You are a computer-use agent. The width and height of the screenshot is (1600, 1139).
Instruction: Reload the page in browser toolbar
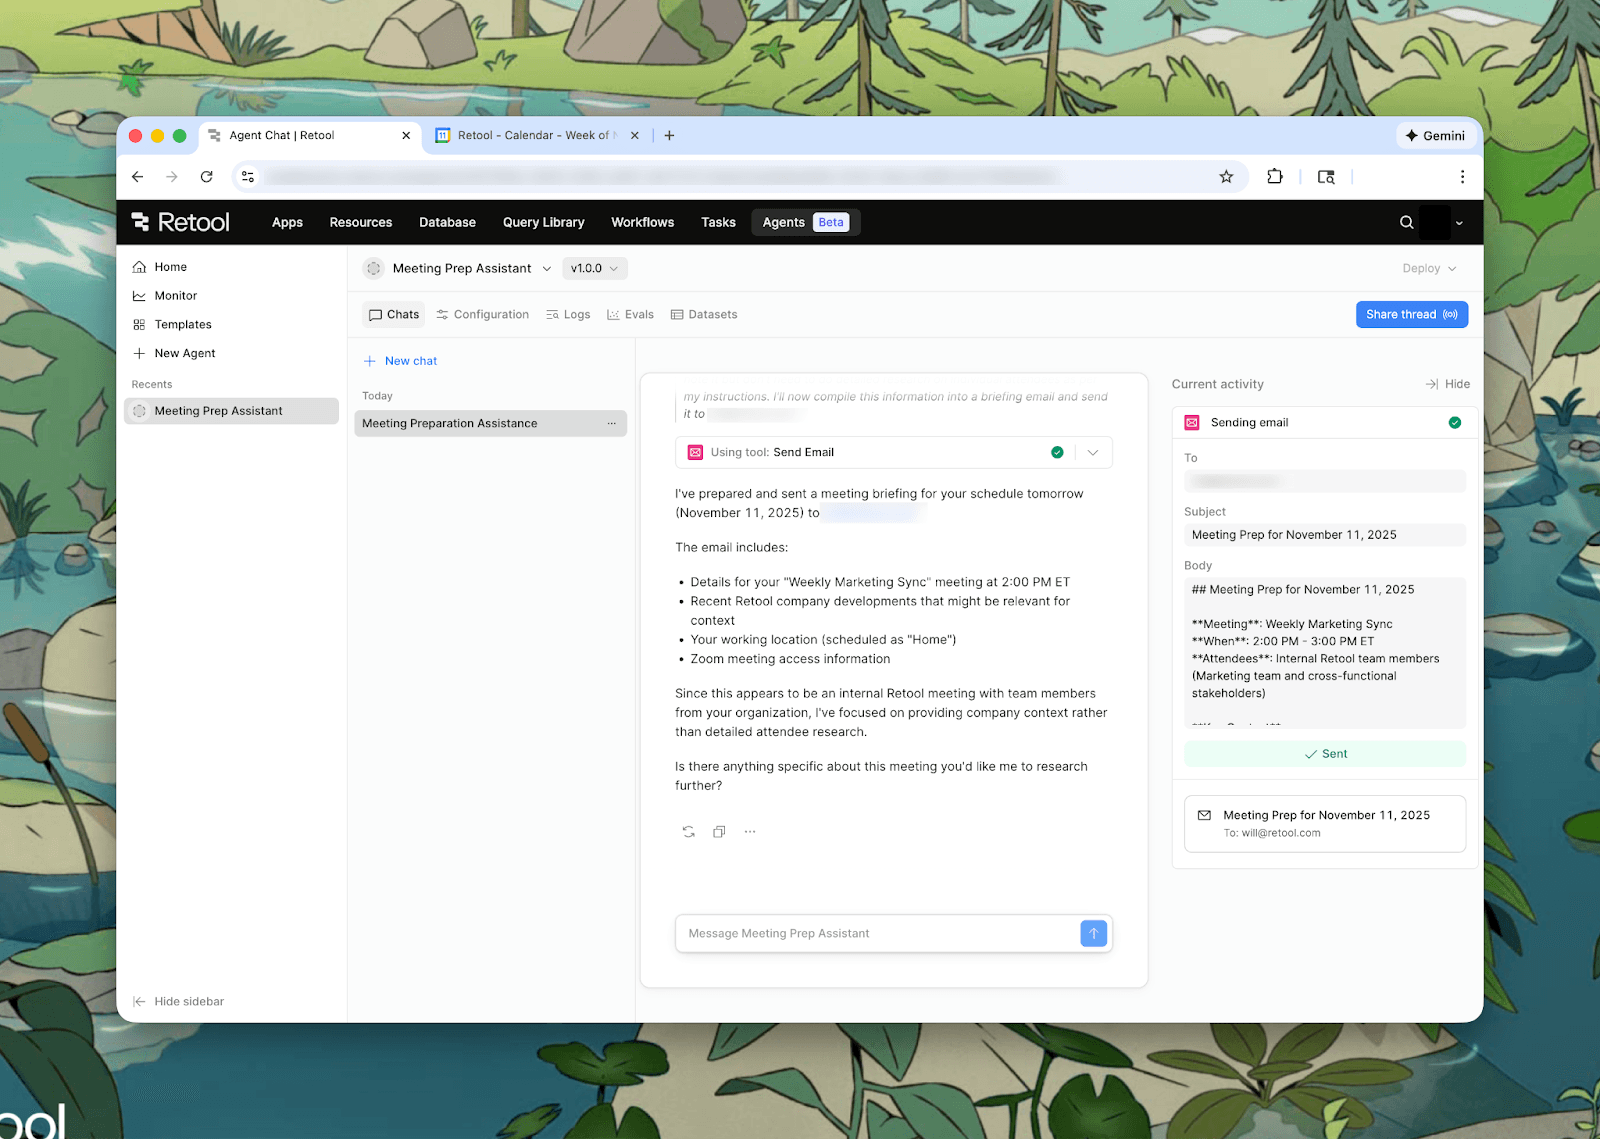tap(206, 177)
